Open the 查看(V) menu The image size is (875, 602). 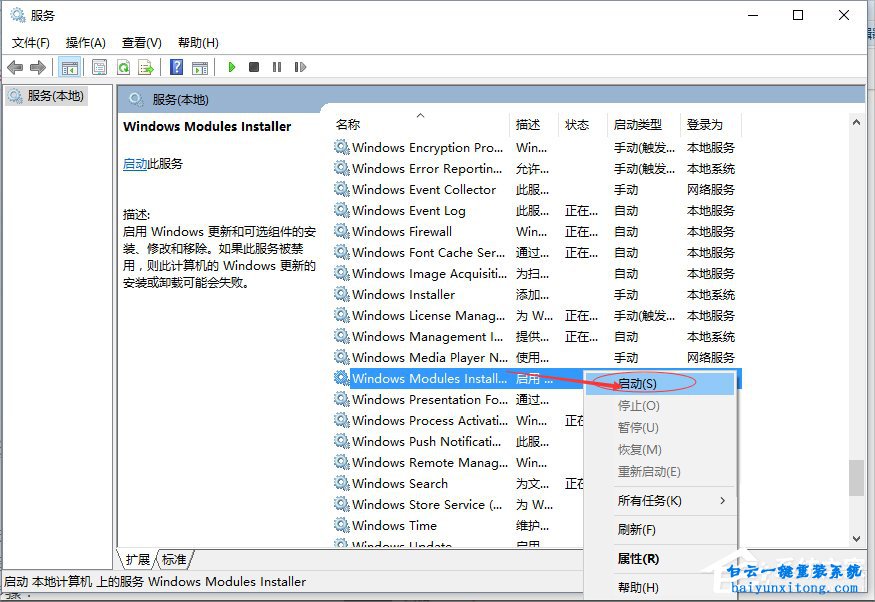point(141,42)
